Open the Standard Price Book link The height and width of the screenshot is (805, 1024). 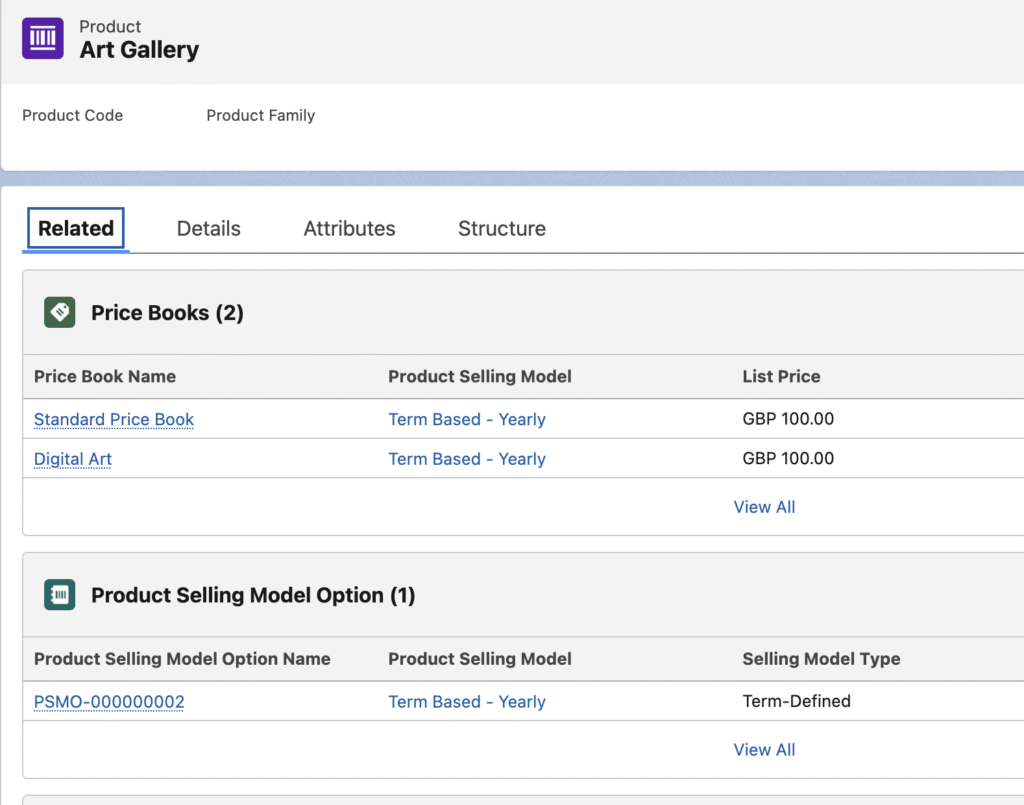(114, 419)
